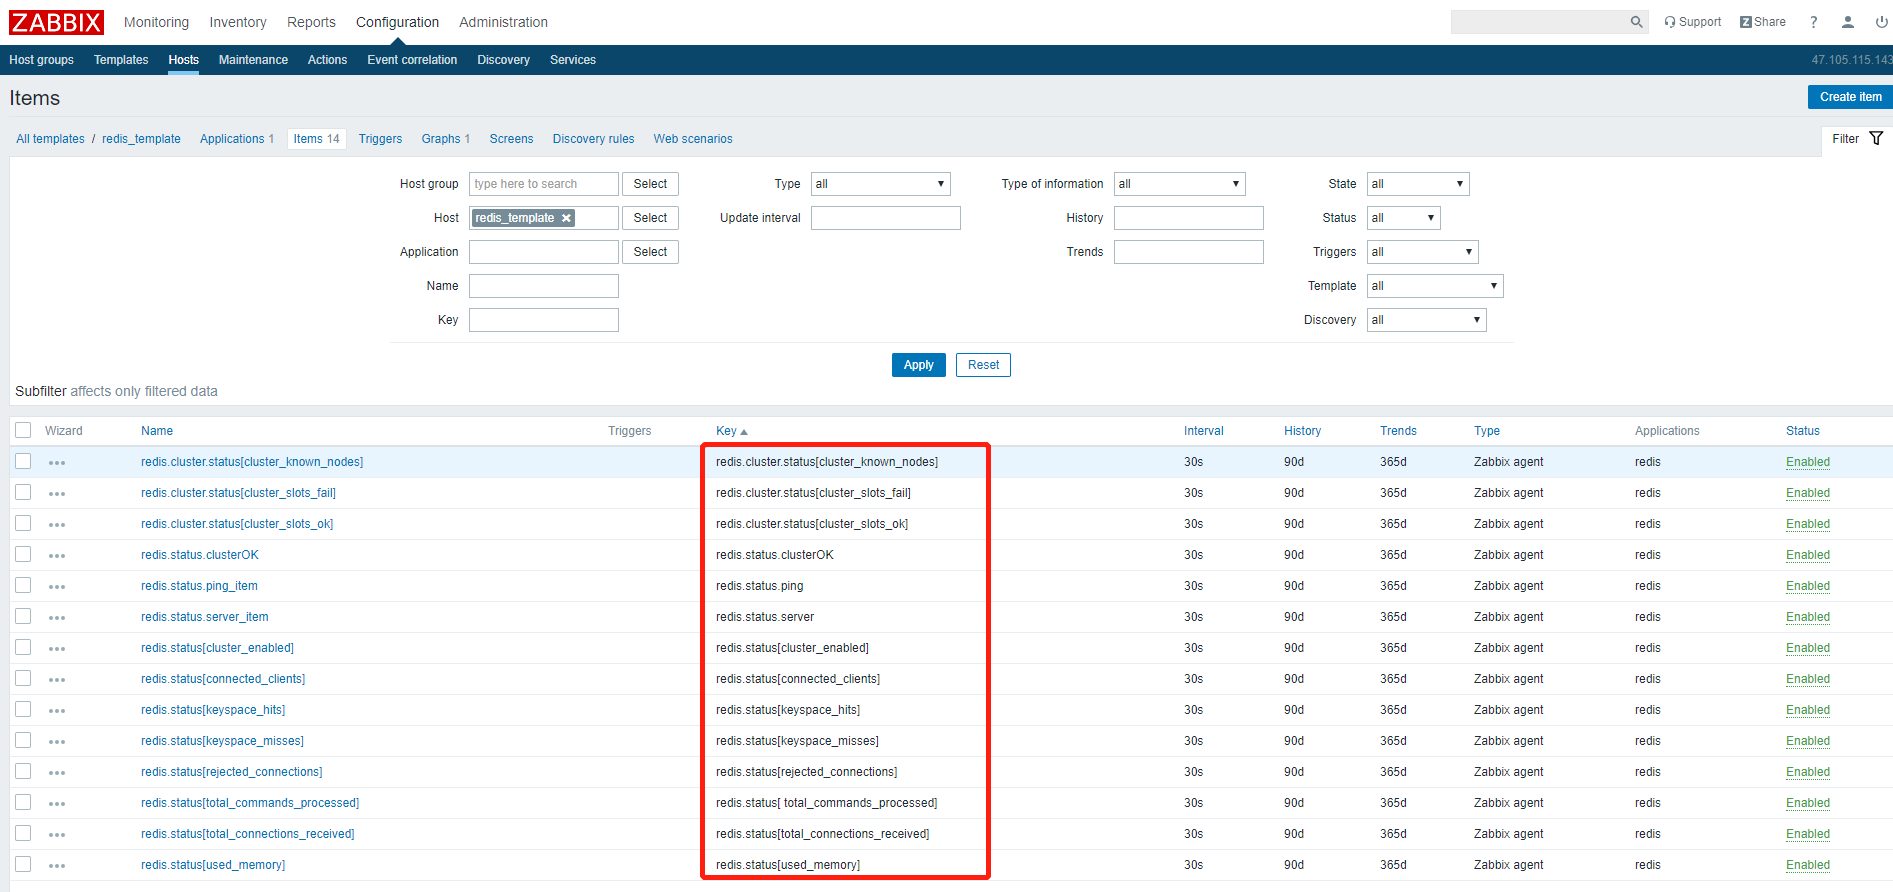Click the Zabbix logo

pos(57,22)
